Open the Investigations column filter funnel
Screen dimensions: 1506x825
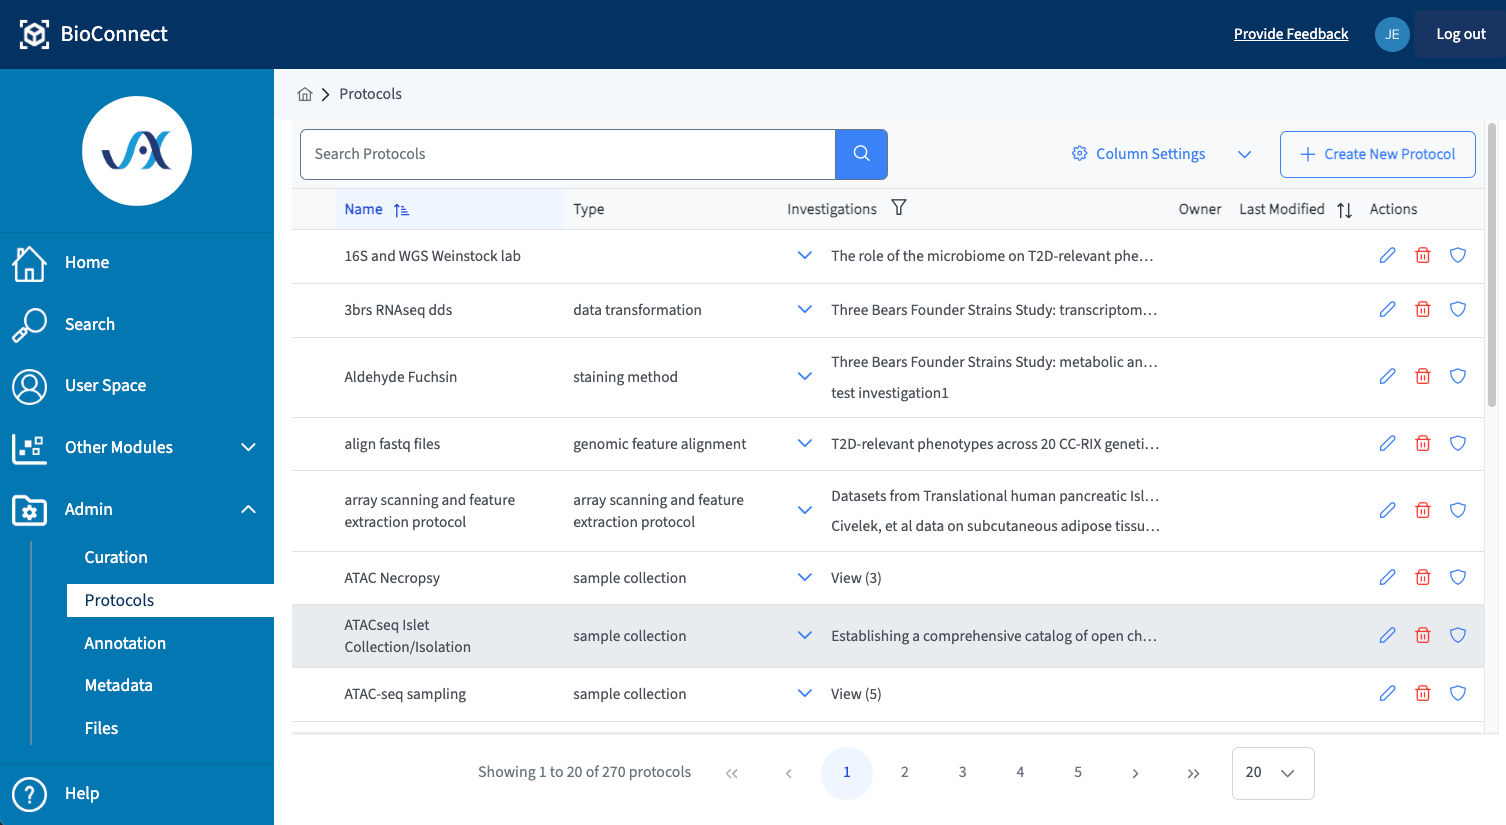pos(899,208)
